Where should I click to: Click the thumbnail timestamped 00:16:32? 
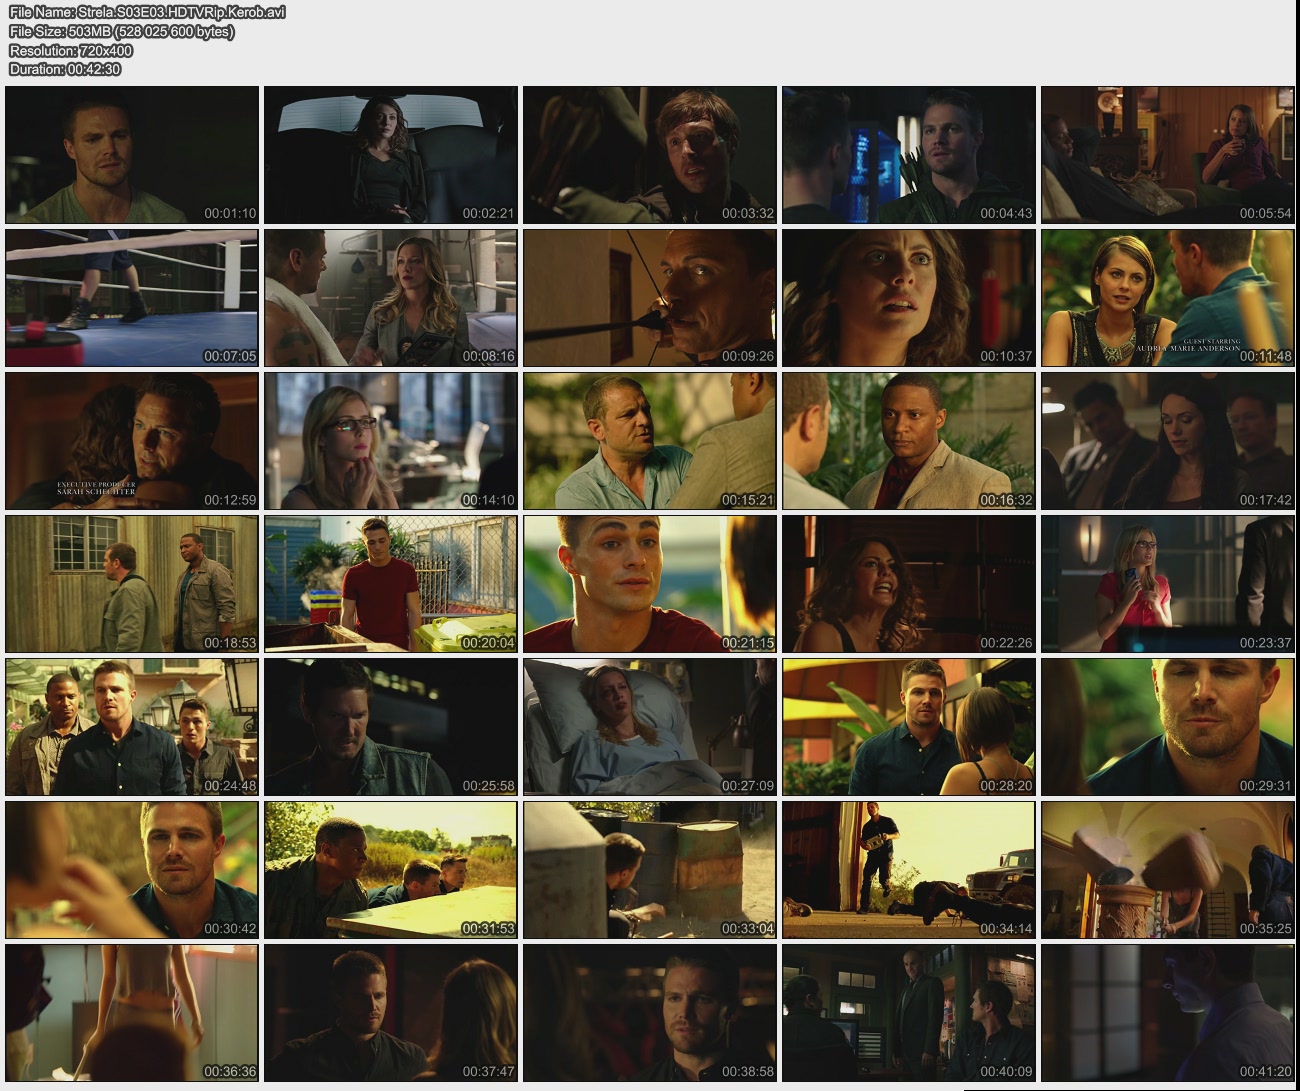click(x=908, y=441)
